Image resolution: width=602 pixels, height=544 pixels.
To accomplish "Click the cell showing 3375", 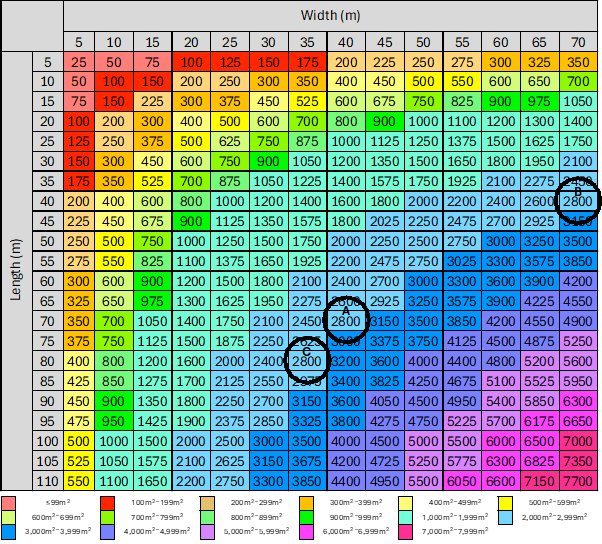I will (385, 341).
